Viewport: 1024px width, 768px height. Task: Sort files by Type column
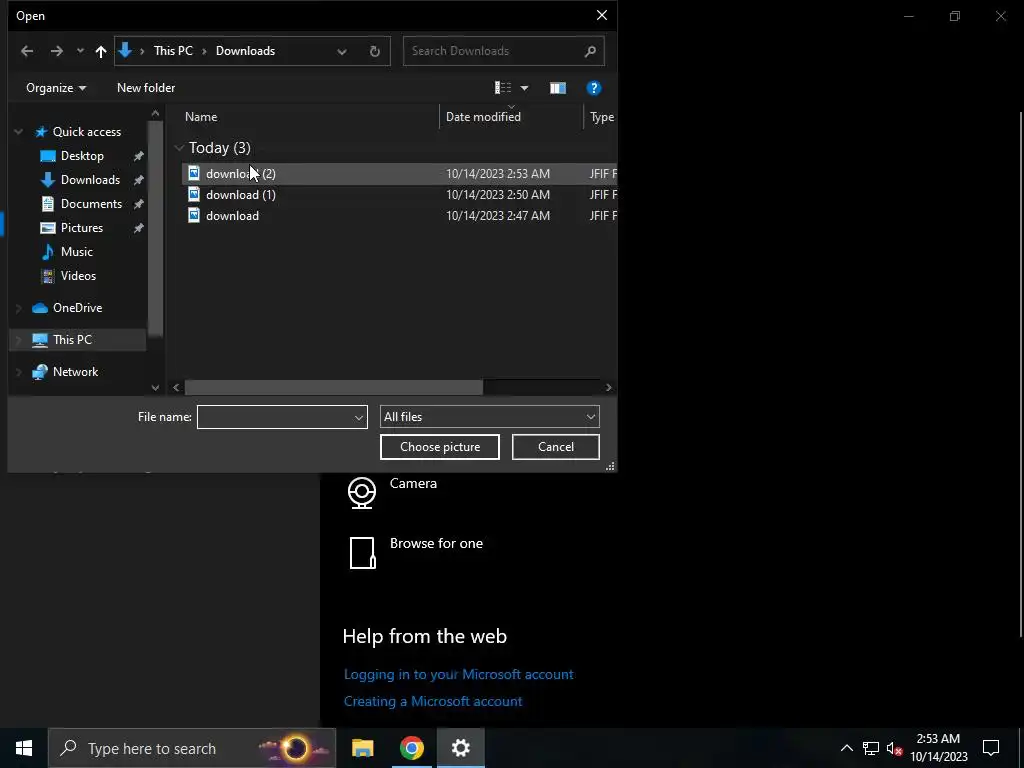(x=601, y=117)
